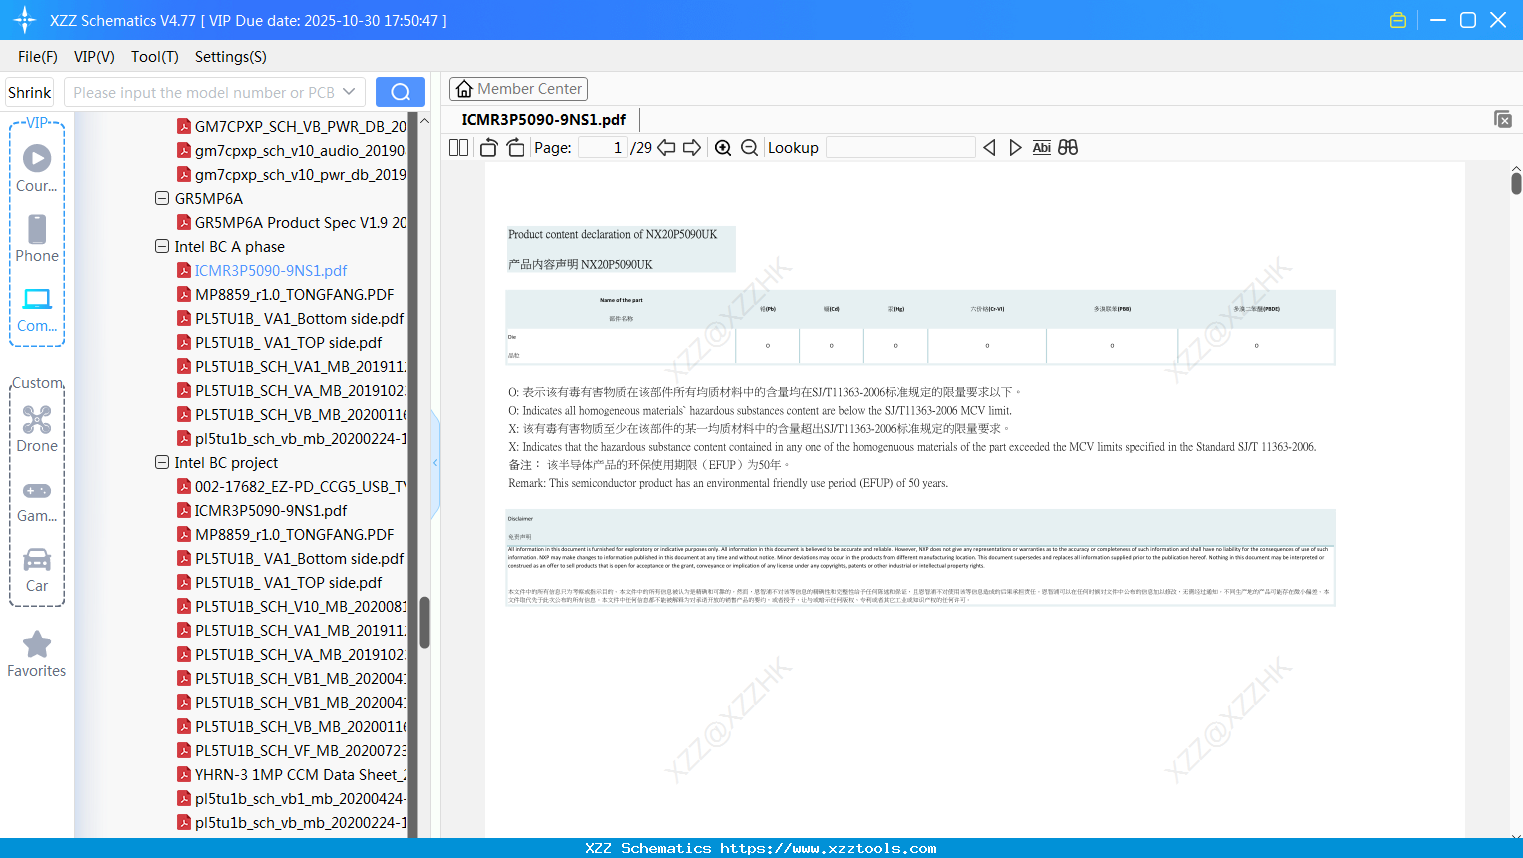Open the File(F) menu
The width and height of the screenshot is (1523, 858).
pyautogui.click(x=38, y=57)
